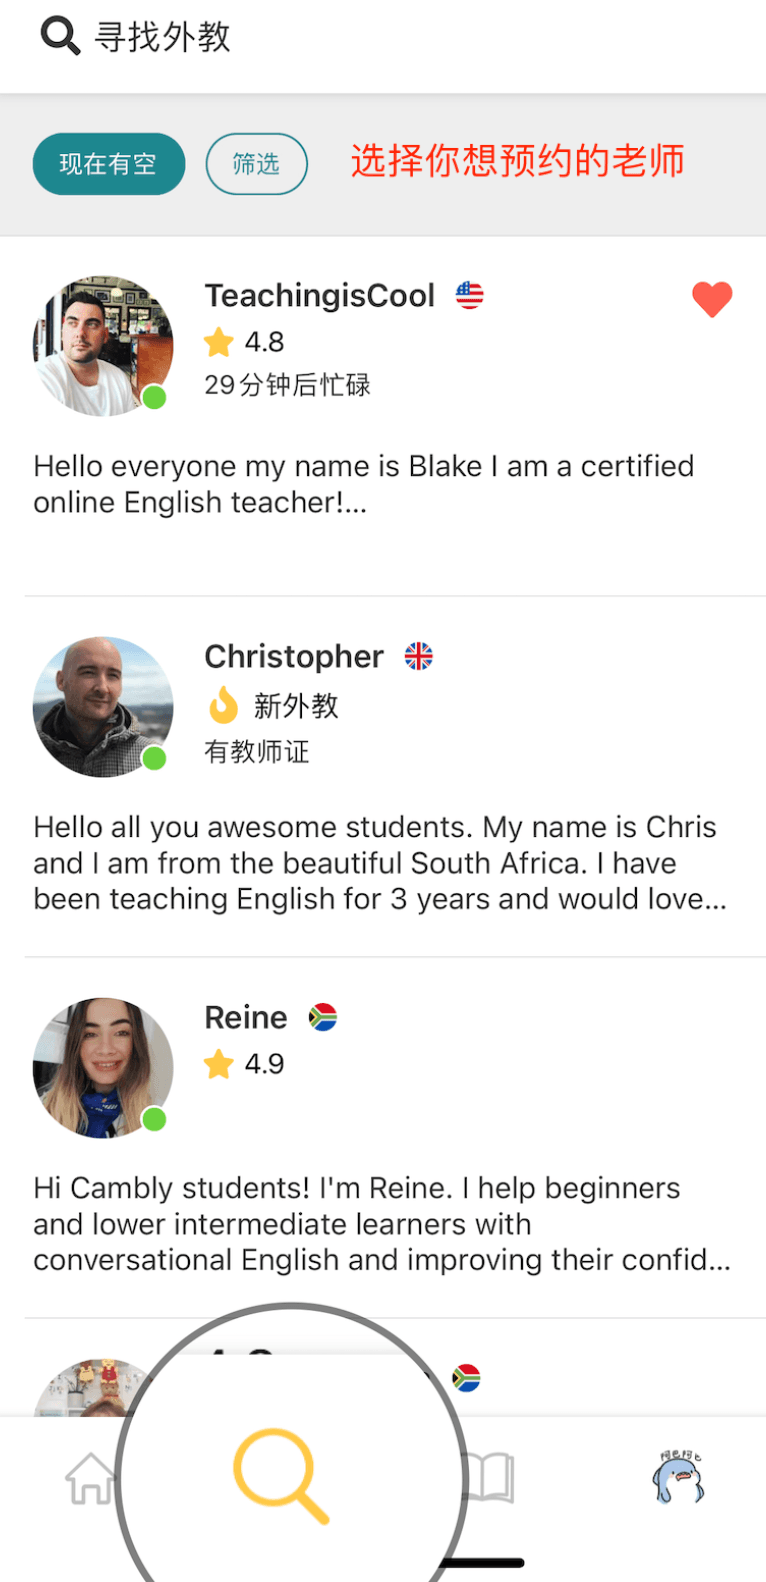Expand Reine's truncated introduction text
Screen dimensions: 766x1582
coord(381,1224)
